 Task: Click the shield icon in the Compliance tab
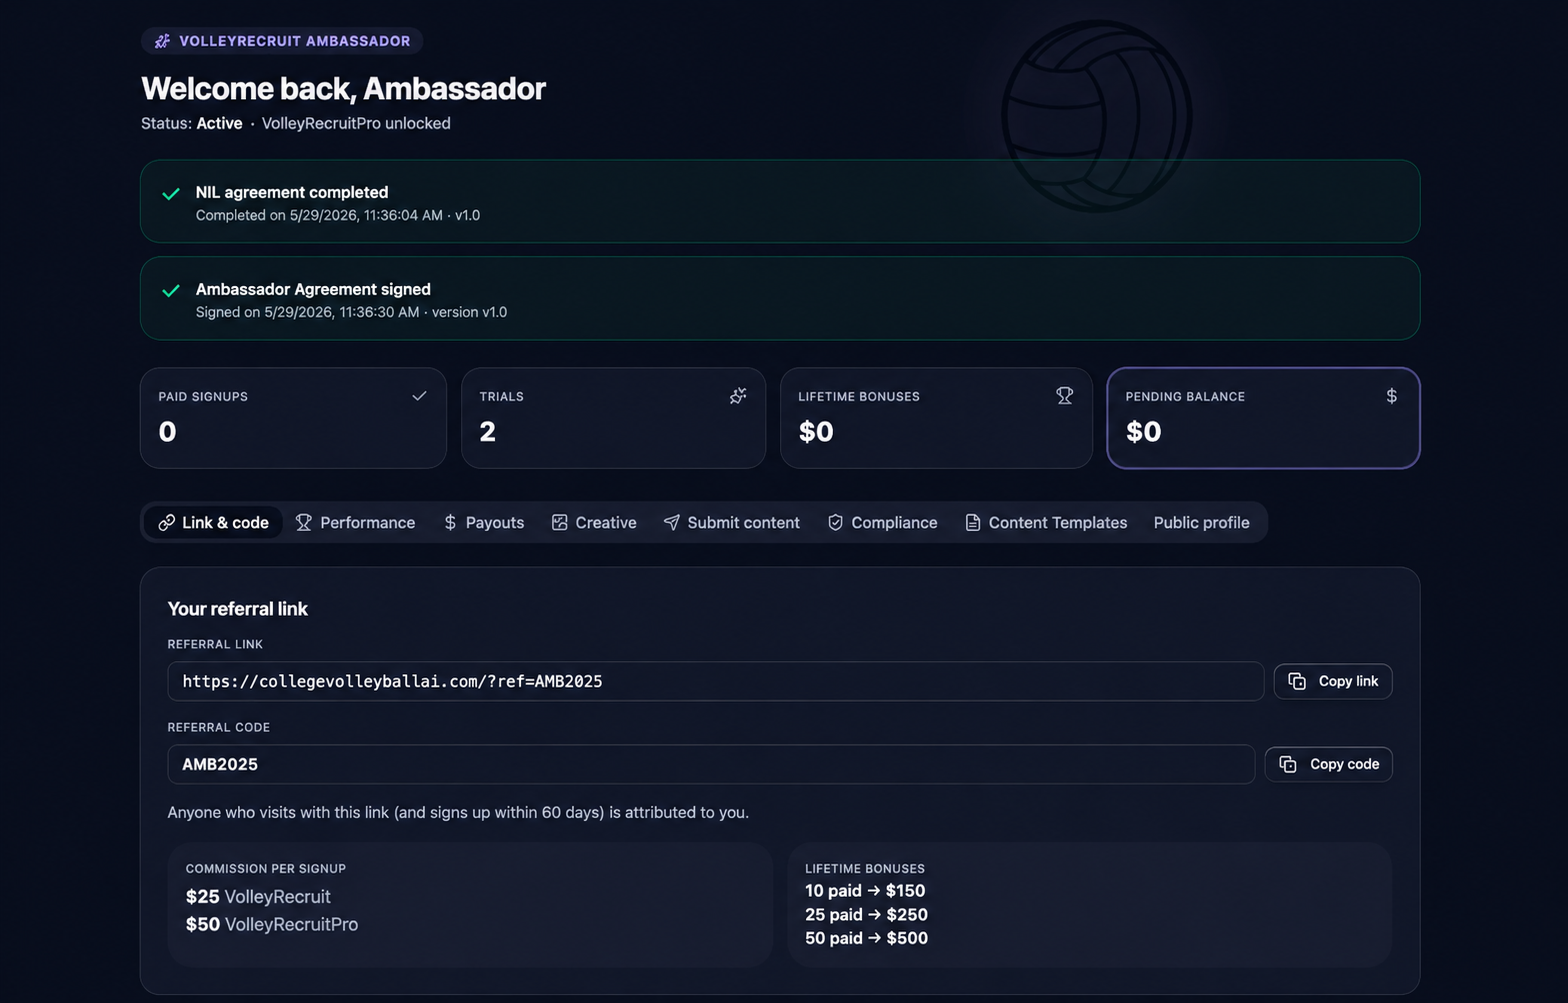point(835,522)
